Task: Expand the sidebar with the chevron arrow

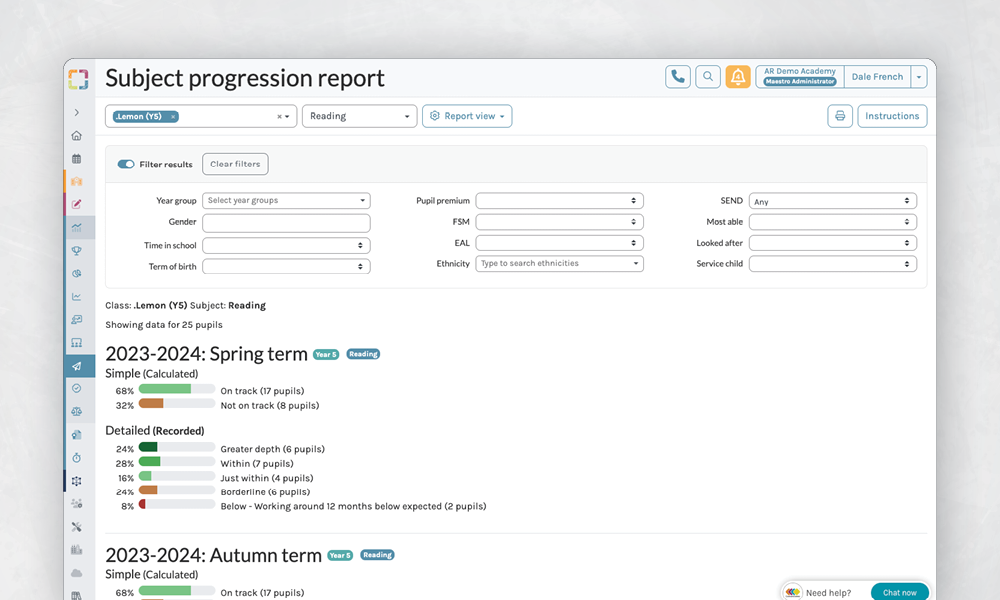Action: click(x=77, y=113)
